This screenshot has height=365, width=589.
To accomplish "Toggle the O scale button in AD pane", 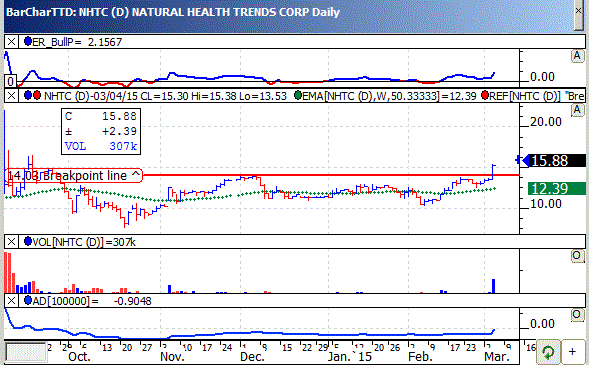I will click(x=577, y=315).
